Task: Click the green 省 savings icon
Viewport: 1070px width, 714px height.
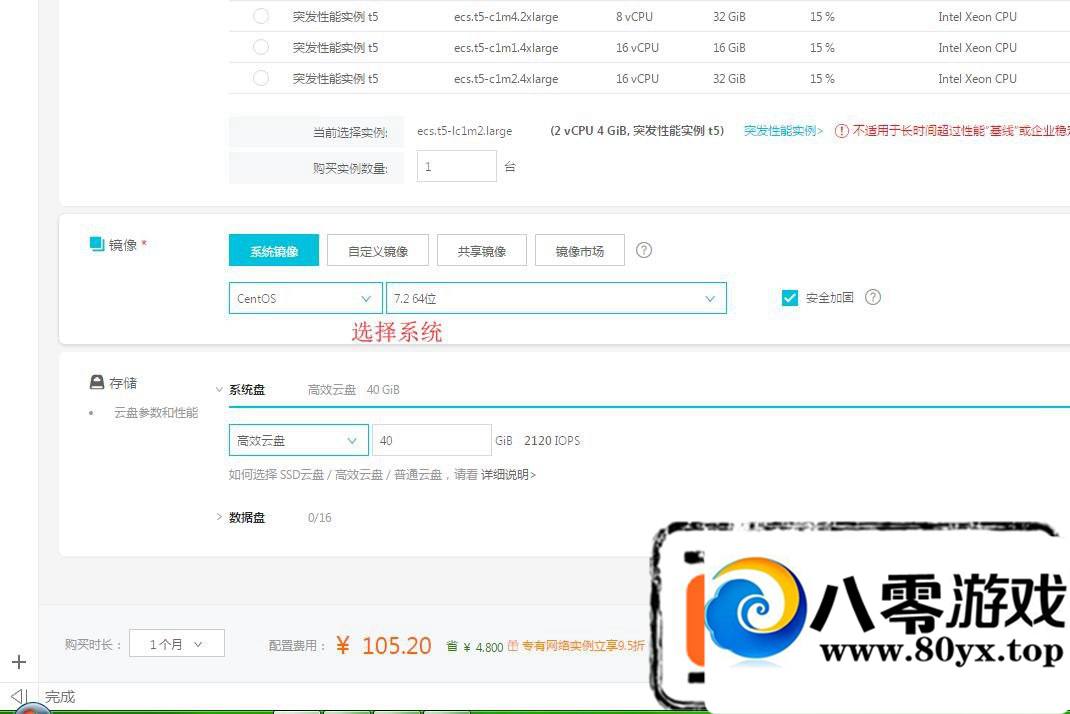Action: pos(452,647)
